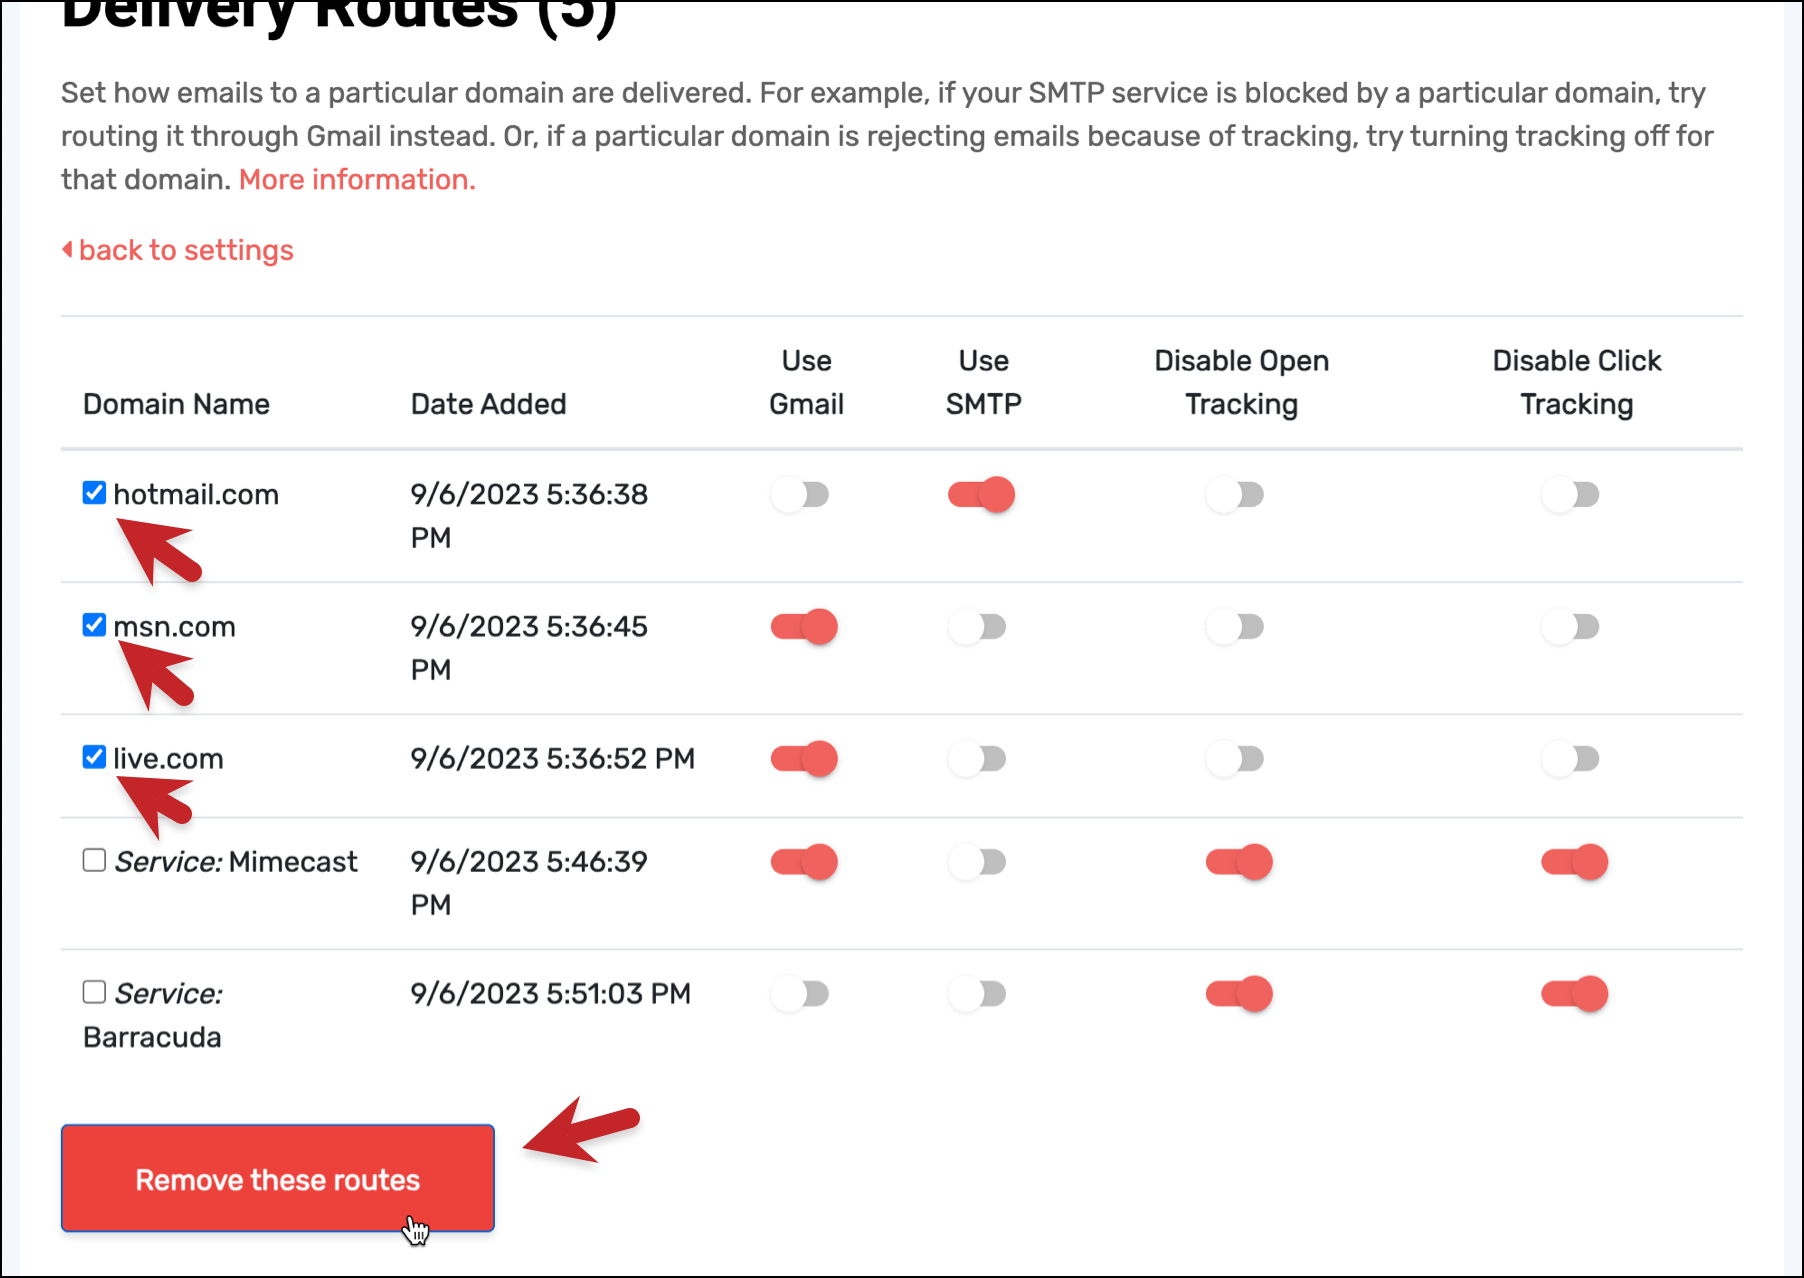Click the Use Gmail column header
This screenshot has width=1804, height=1278.
coord(806,382)
